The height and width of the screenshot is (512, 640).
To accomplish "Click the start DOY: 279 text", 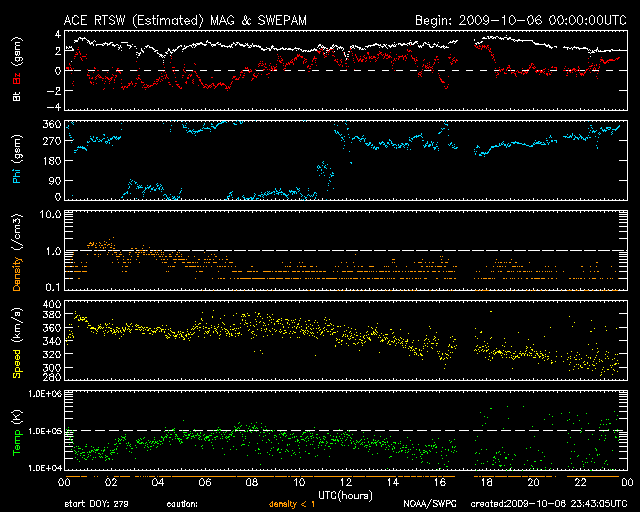I will (x=96, y=504).
